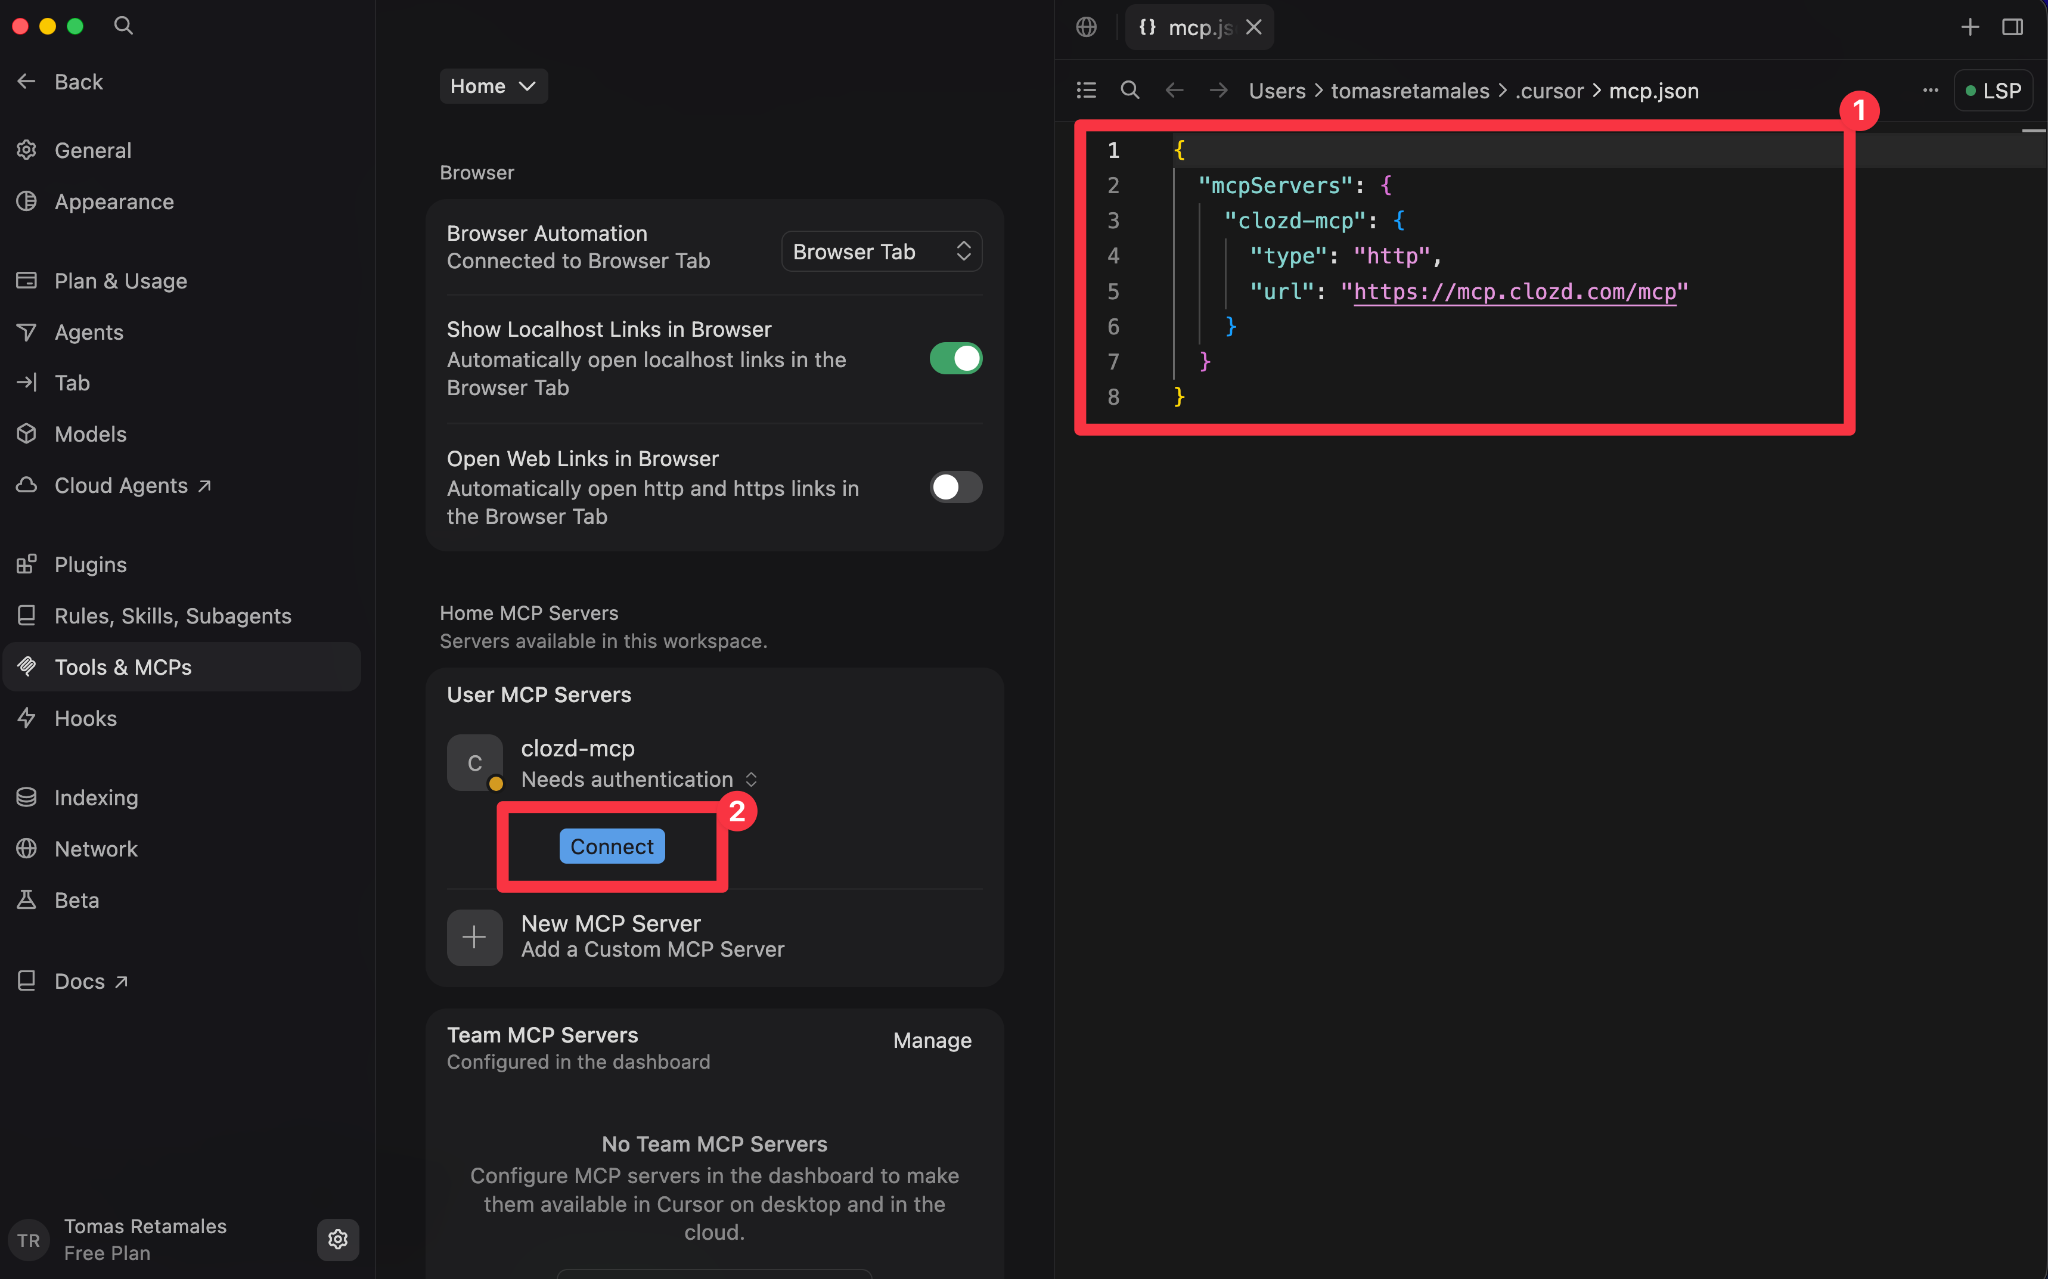This screenshot has height=1279, width=2048.
Task: Open the Home workspace dropdown
Action: click(x=494, y=86)
